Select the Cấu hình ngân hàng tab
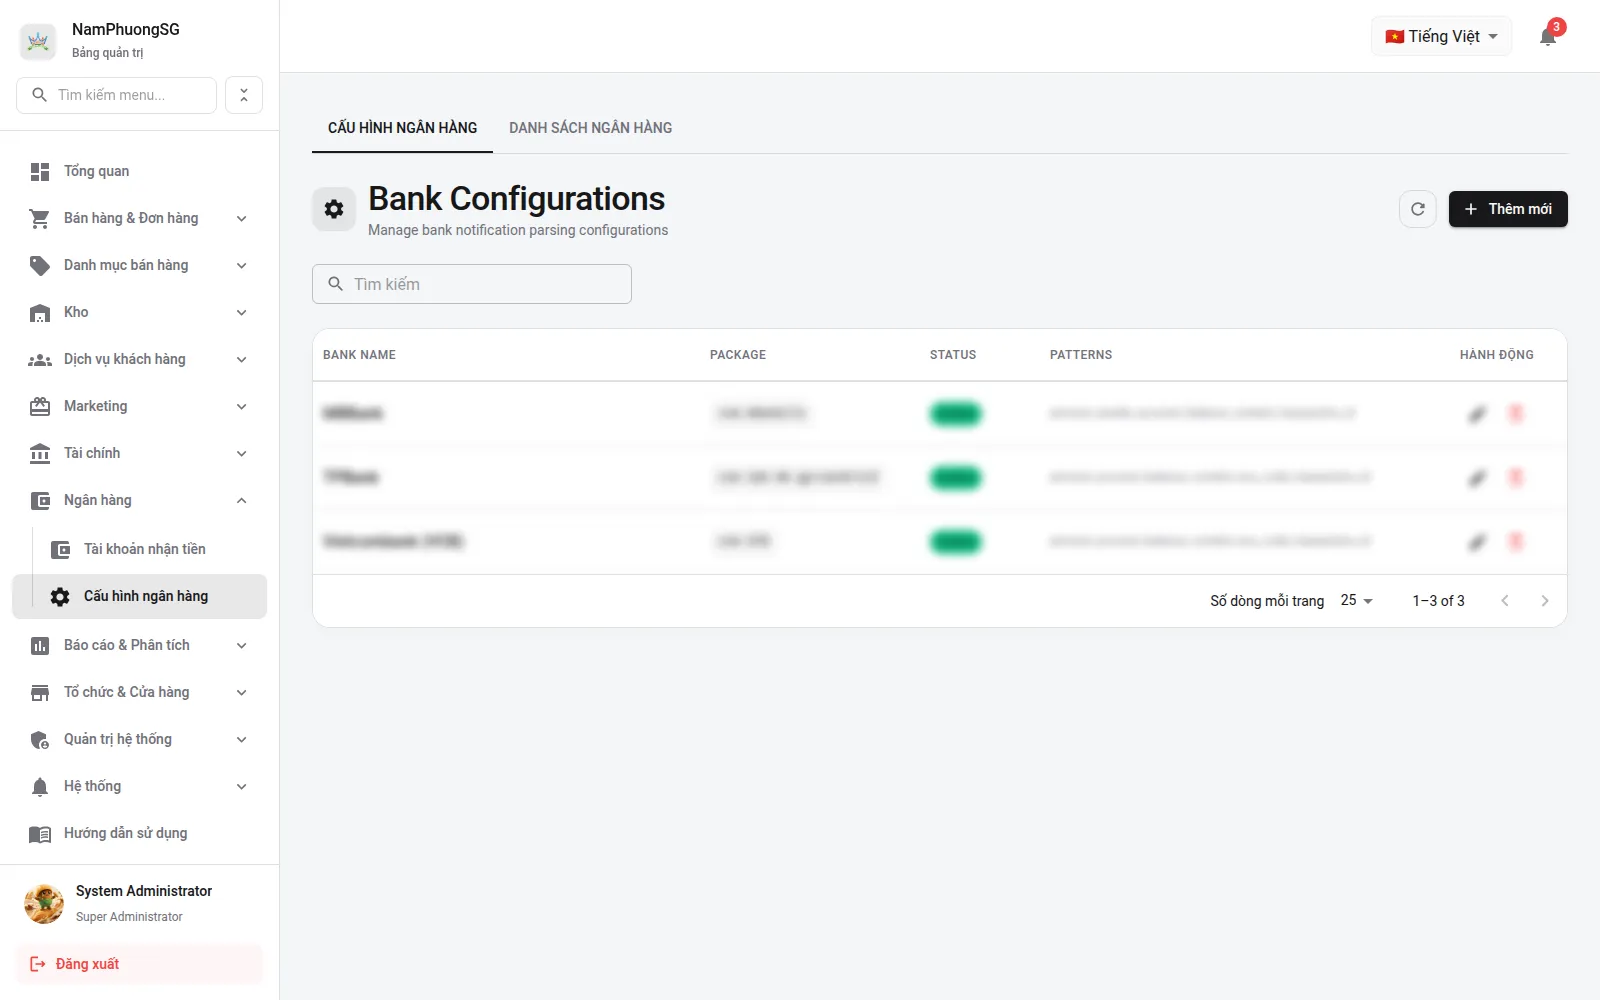The width and height of the screenshot is (1600, 1000). pyautogui.click(x=402, y=128)
